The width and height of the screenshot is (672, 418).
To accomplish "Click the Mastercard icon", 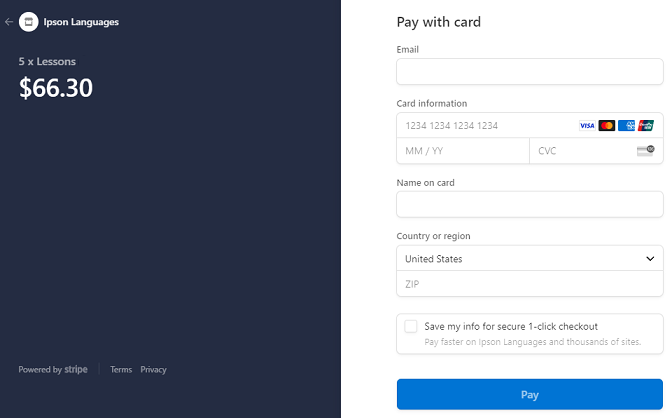I will point(606,126).
